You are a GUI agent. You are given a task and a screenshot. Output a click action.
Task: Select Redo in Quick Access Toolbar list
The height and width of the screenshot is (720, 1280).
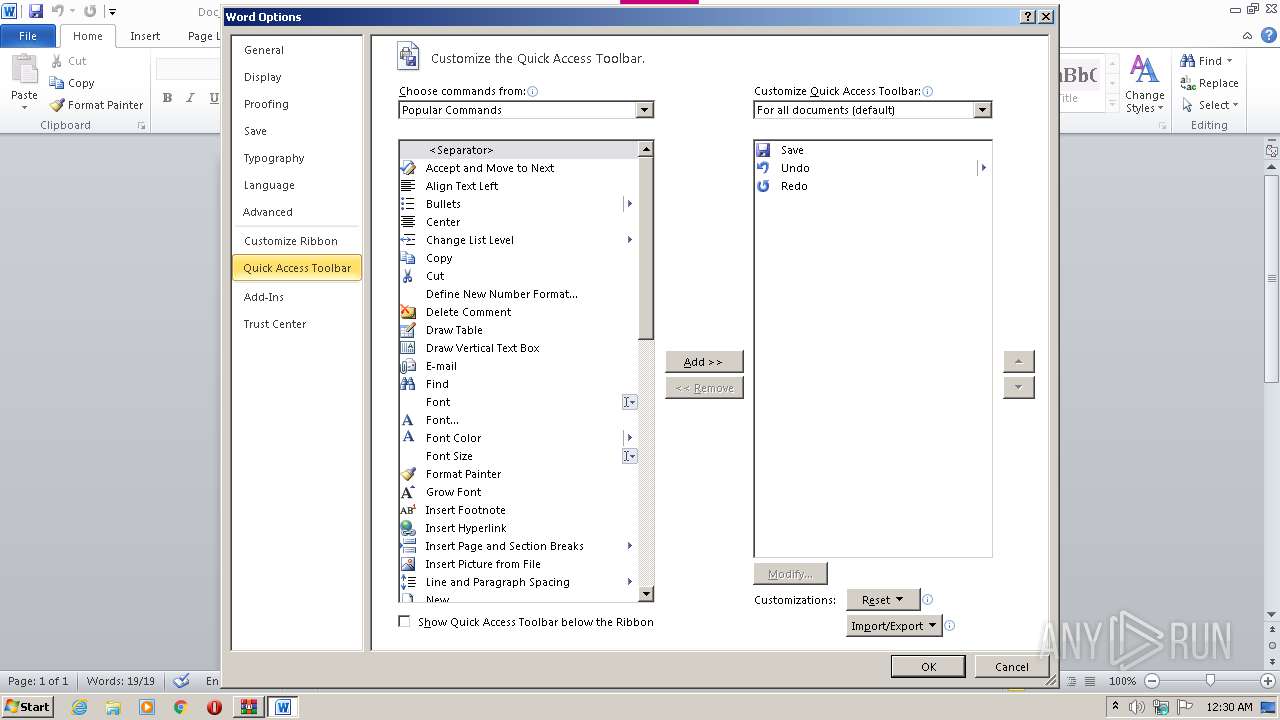[872, 186]
